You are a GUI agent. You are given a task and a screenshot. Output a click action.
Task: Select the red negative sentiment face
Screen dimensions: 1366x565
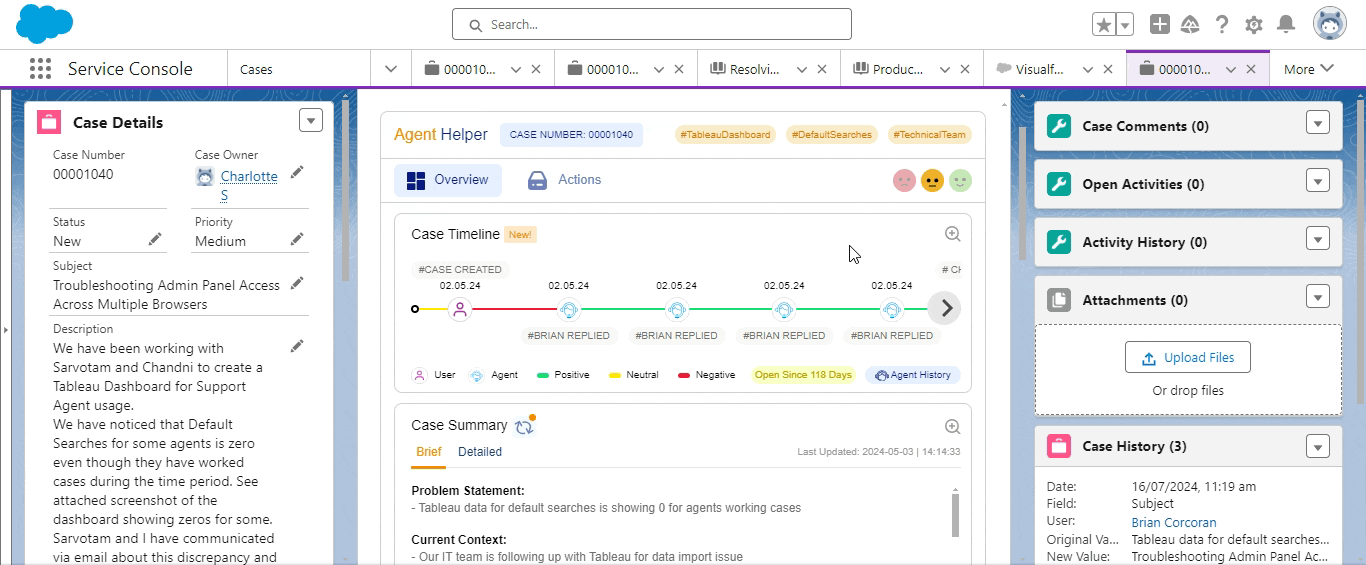(x=904, y=181)
